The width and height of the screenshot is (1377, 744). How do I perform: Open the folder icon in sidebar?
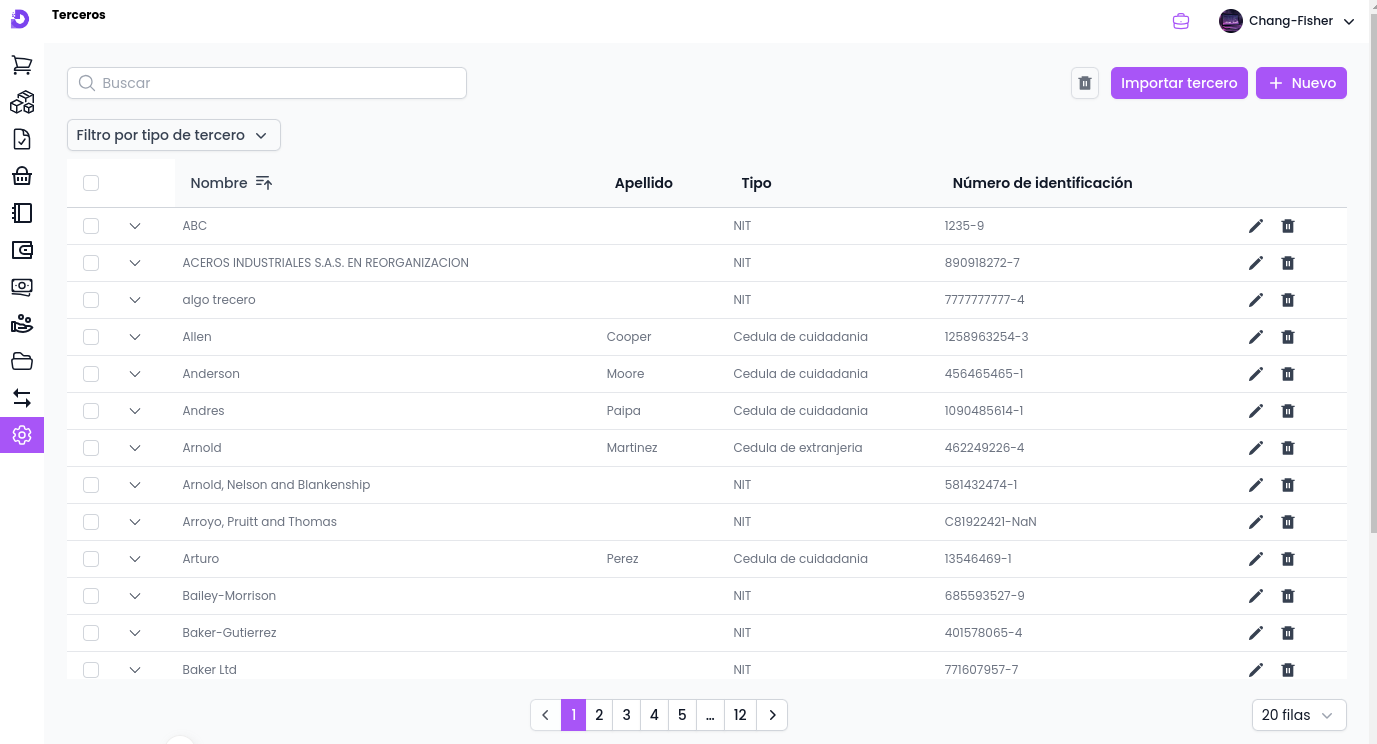(22, 361)
